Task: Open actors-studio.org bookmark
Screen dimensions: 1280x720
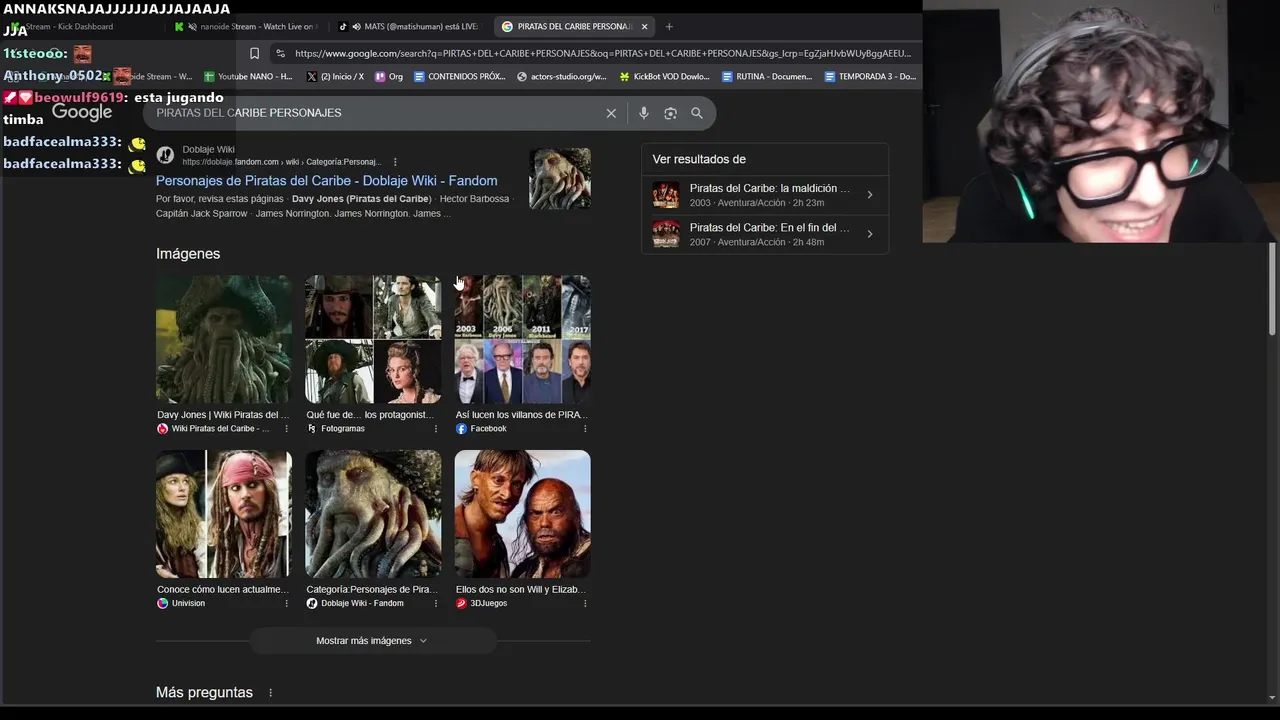Action: tap(562, 76)
